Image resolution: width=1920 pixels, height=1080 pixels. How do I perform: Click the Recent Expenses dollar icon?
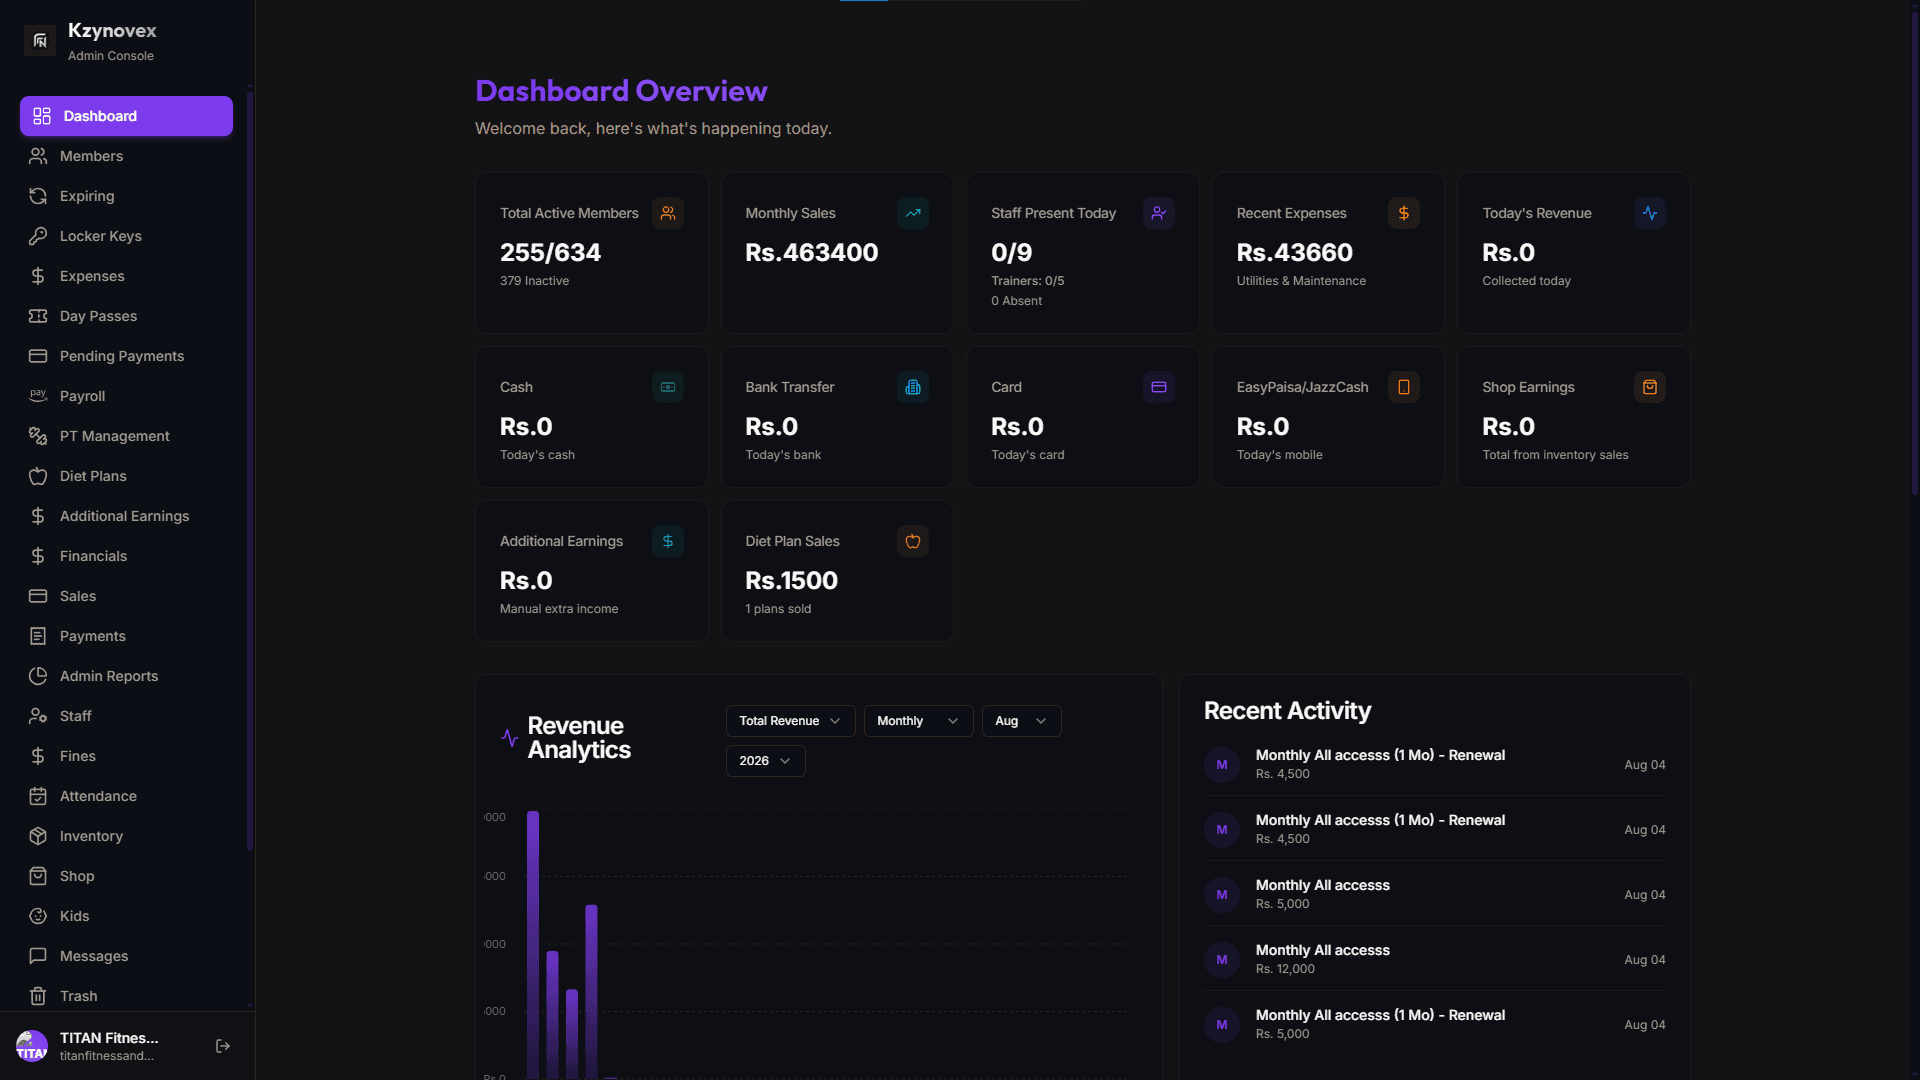pyautogui.click(x=1404, y=213)
